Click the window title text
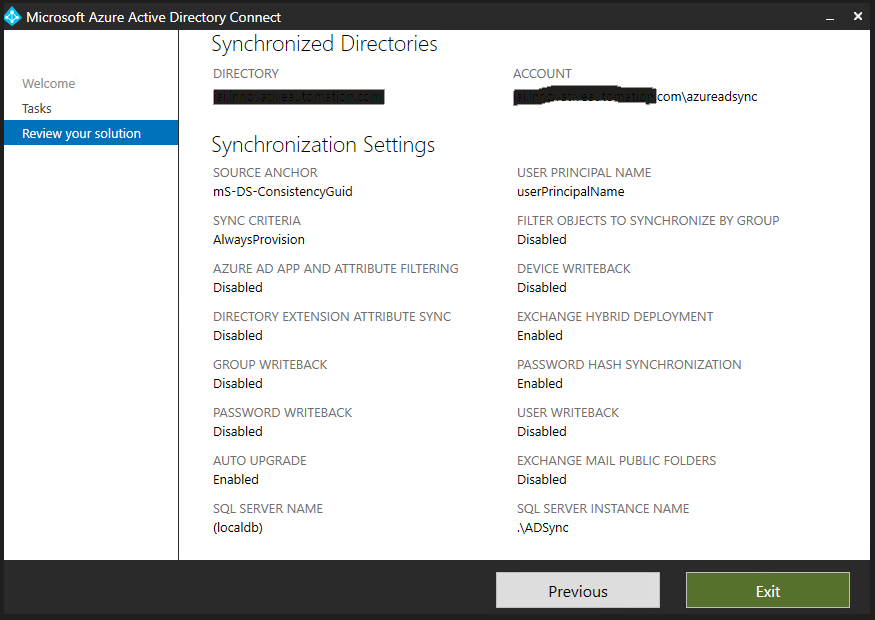875x620 pixels. pyautogui.click(x=153, y=17)
